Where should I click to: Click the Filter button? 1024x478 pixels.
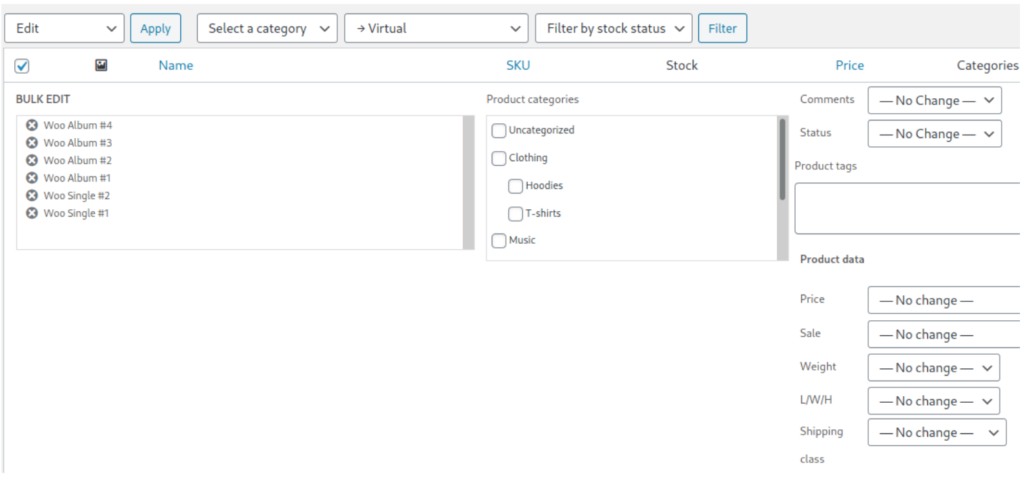[x=722, y=29]
